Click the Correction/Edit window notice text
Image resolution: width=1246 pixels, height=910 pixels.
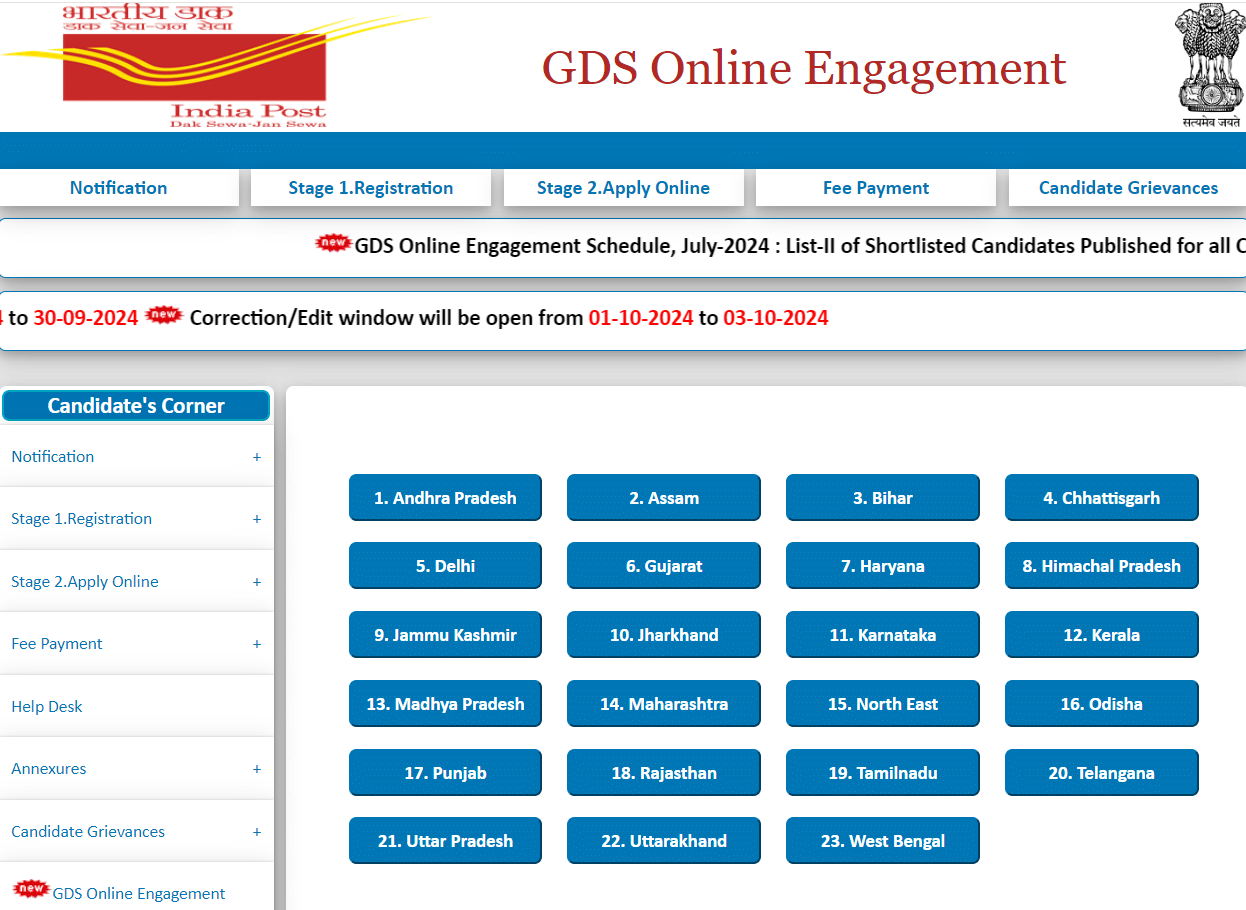tap(509, 318)
